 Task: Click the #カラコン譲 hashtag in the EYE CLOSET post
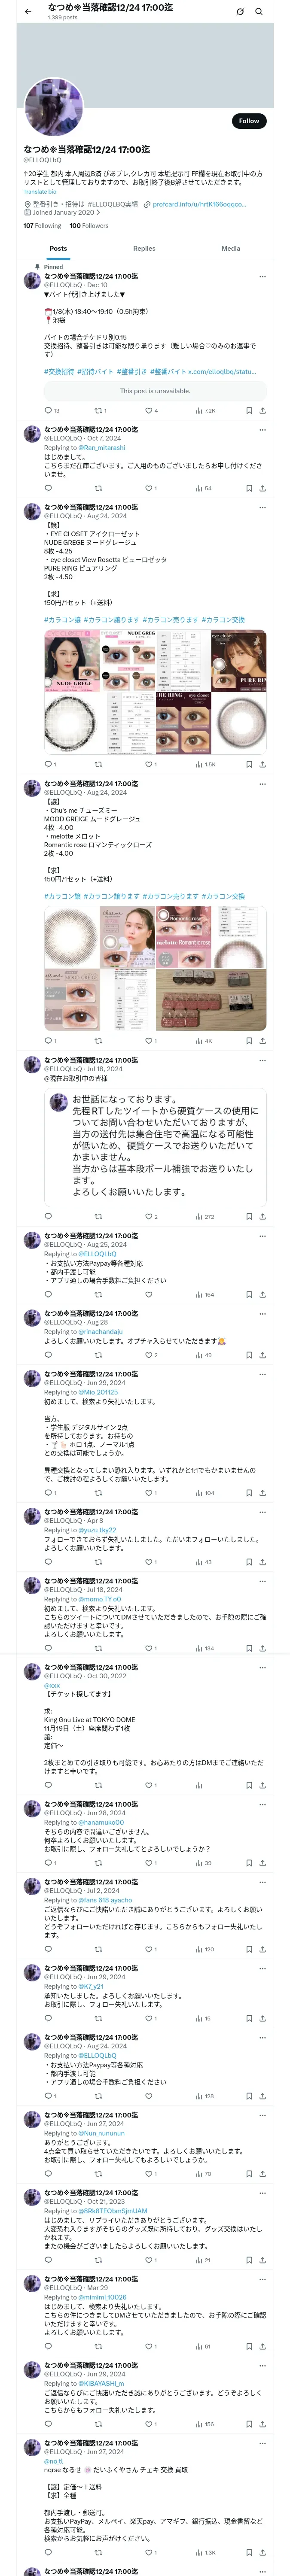point(62,620)
